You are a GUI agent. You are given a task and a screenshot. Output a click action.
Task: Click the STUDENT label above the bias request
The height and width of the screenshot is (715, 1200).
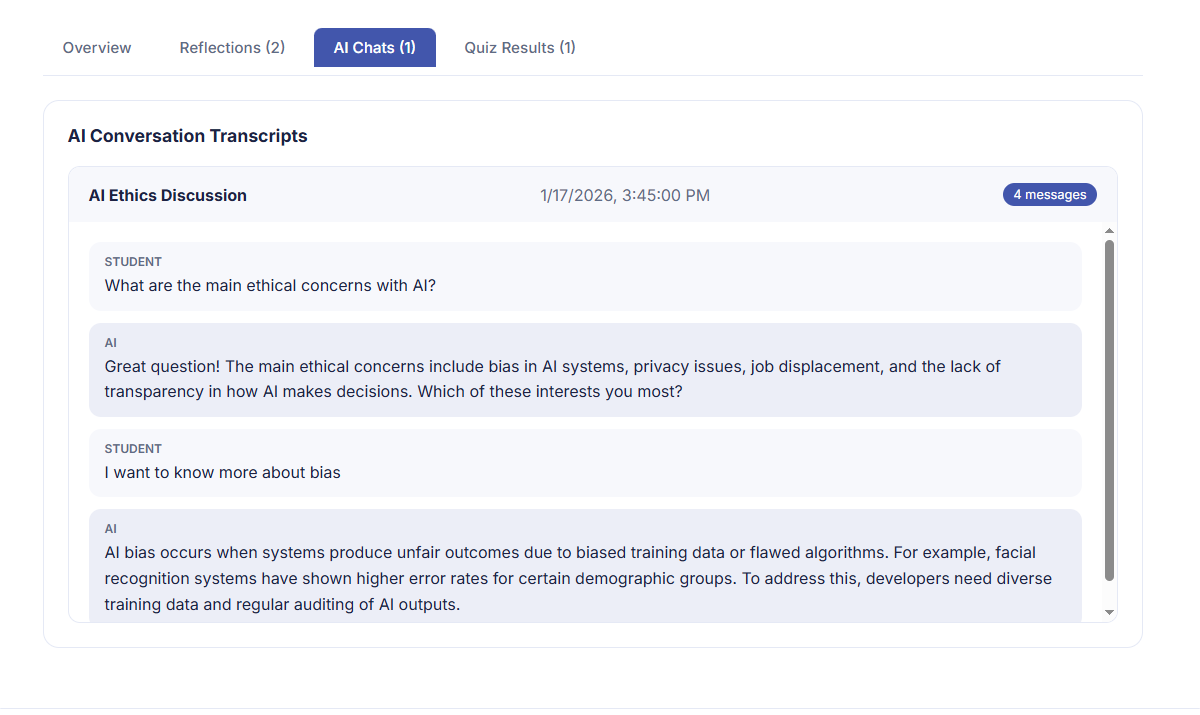click(x=133, y=449)
